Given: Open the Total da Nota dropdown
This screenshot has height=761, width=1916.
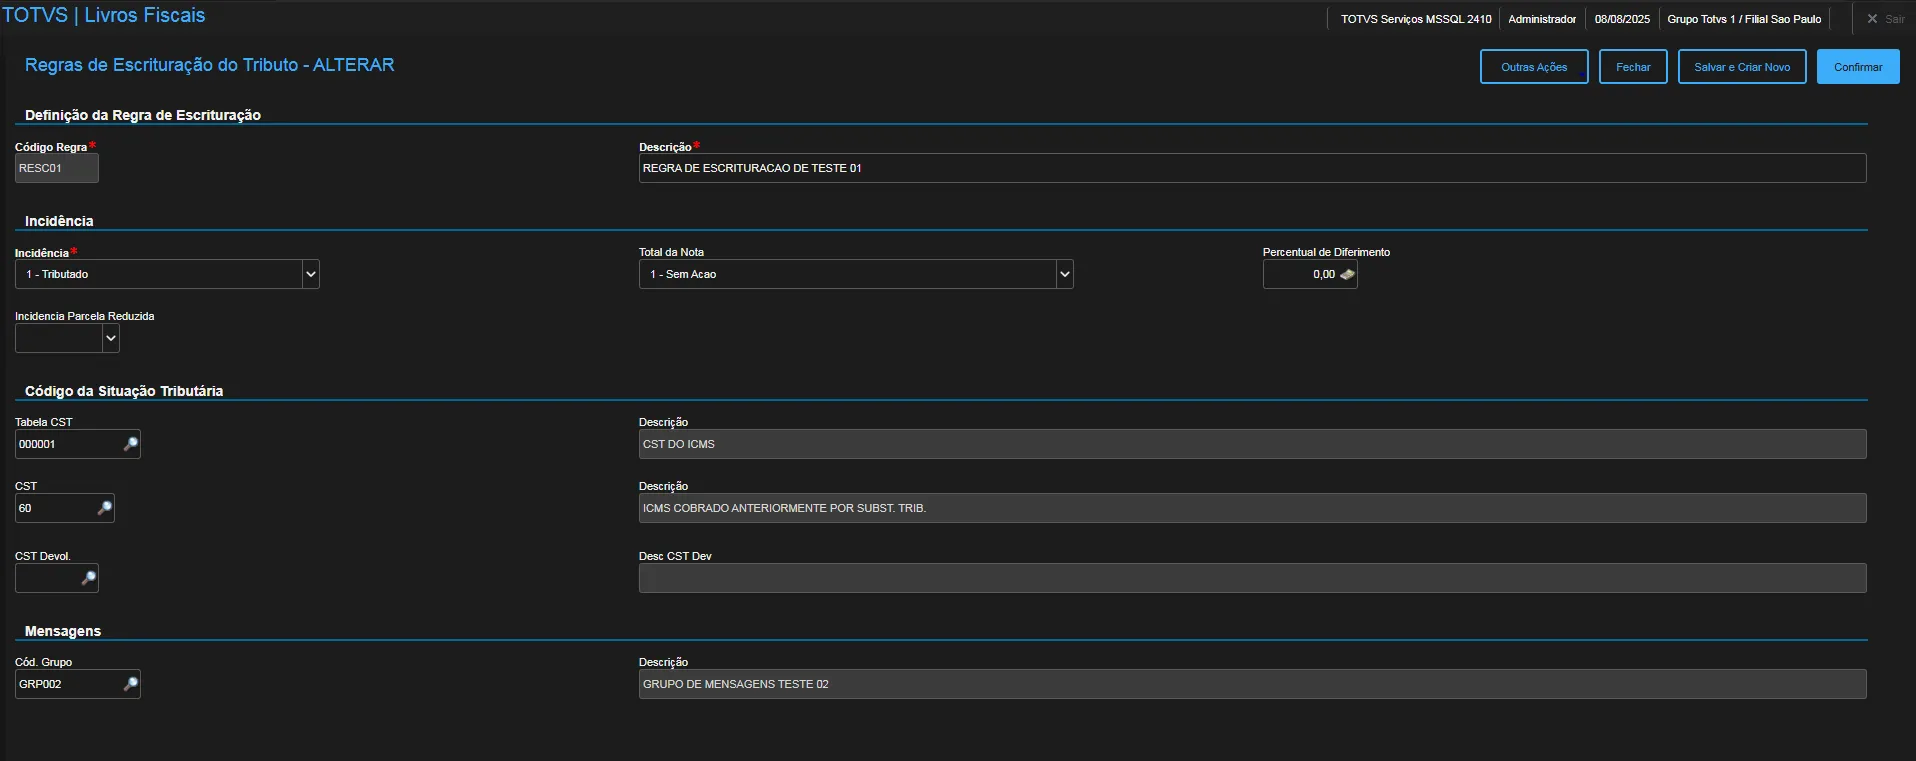Looking at the screenshot, I should 1064,274.
